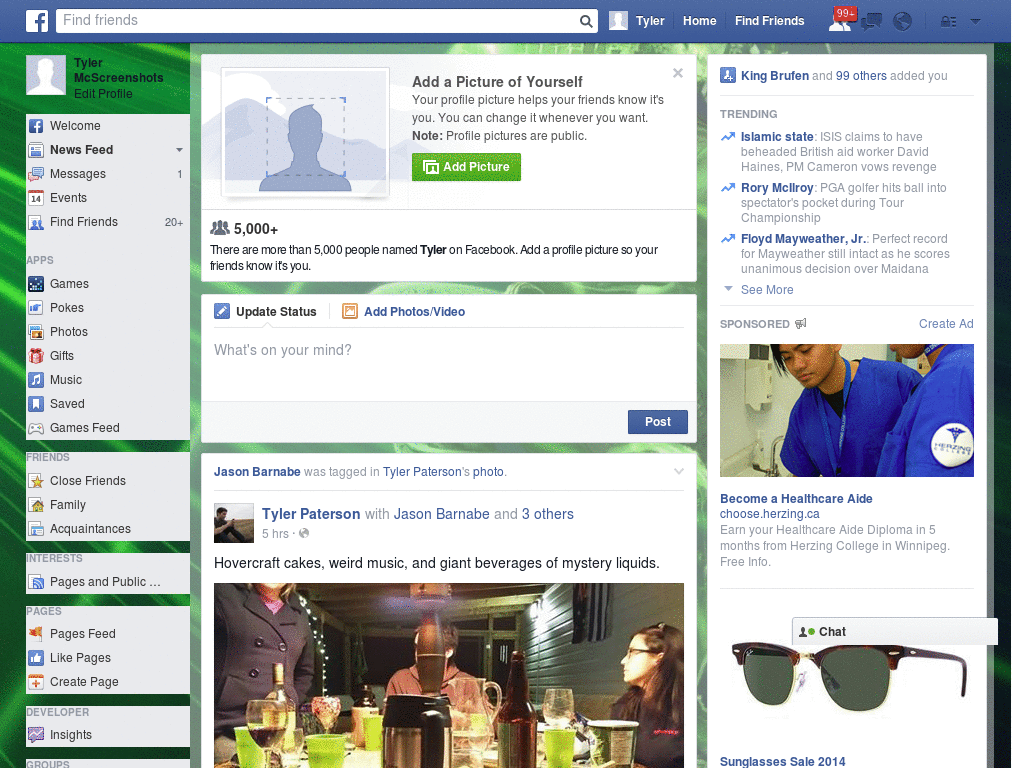Click the Healthcare Aide ad image
This screenshot has height=768, width=1024.
coord(846,410)
